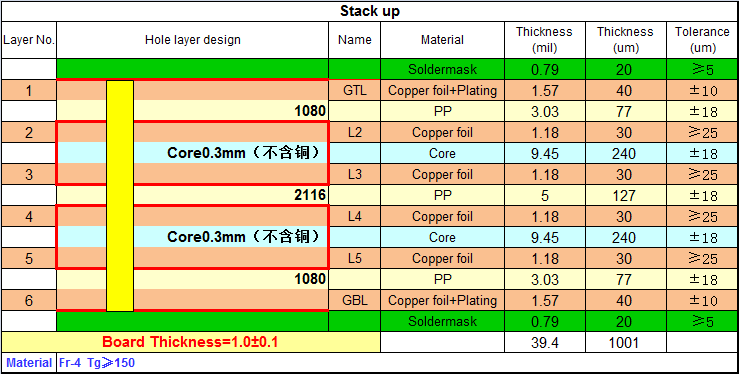The image size is (739, 374).
Task: Click the "L5" name cell
Action: coord(354,258)
